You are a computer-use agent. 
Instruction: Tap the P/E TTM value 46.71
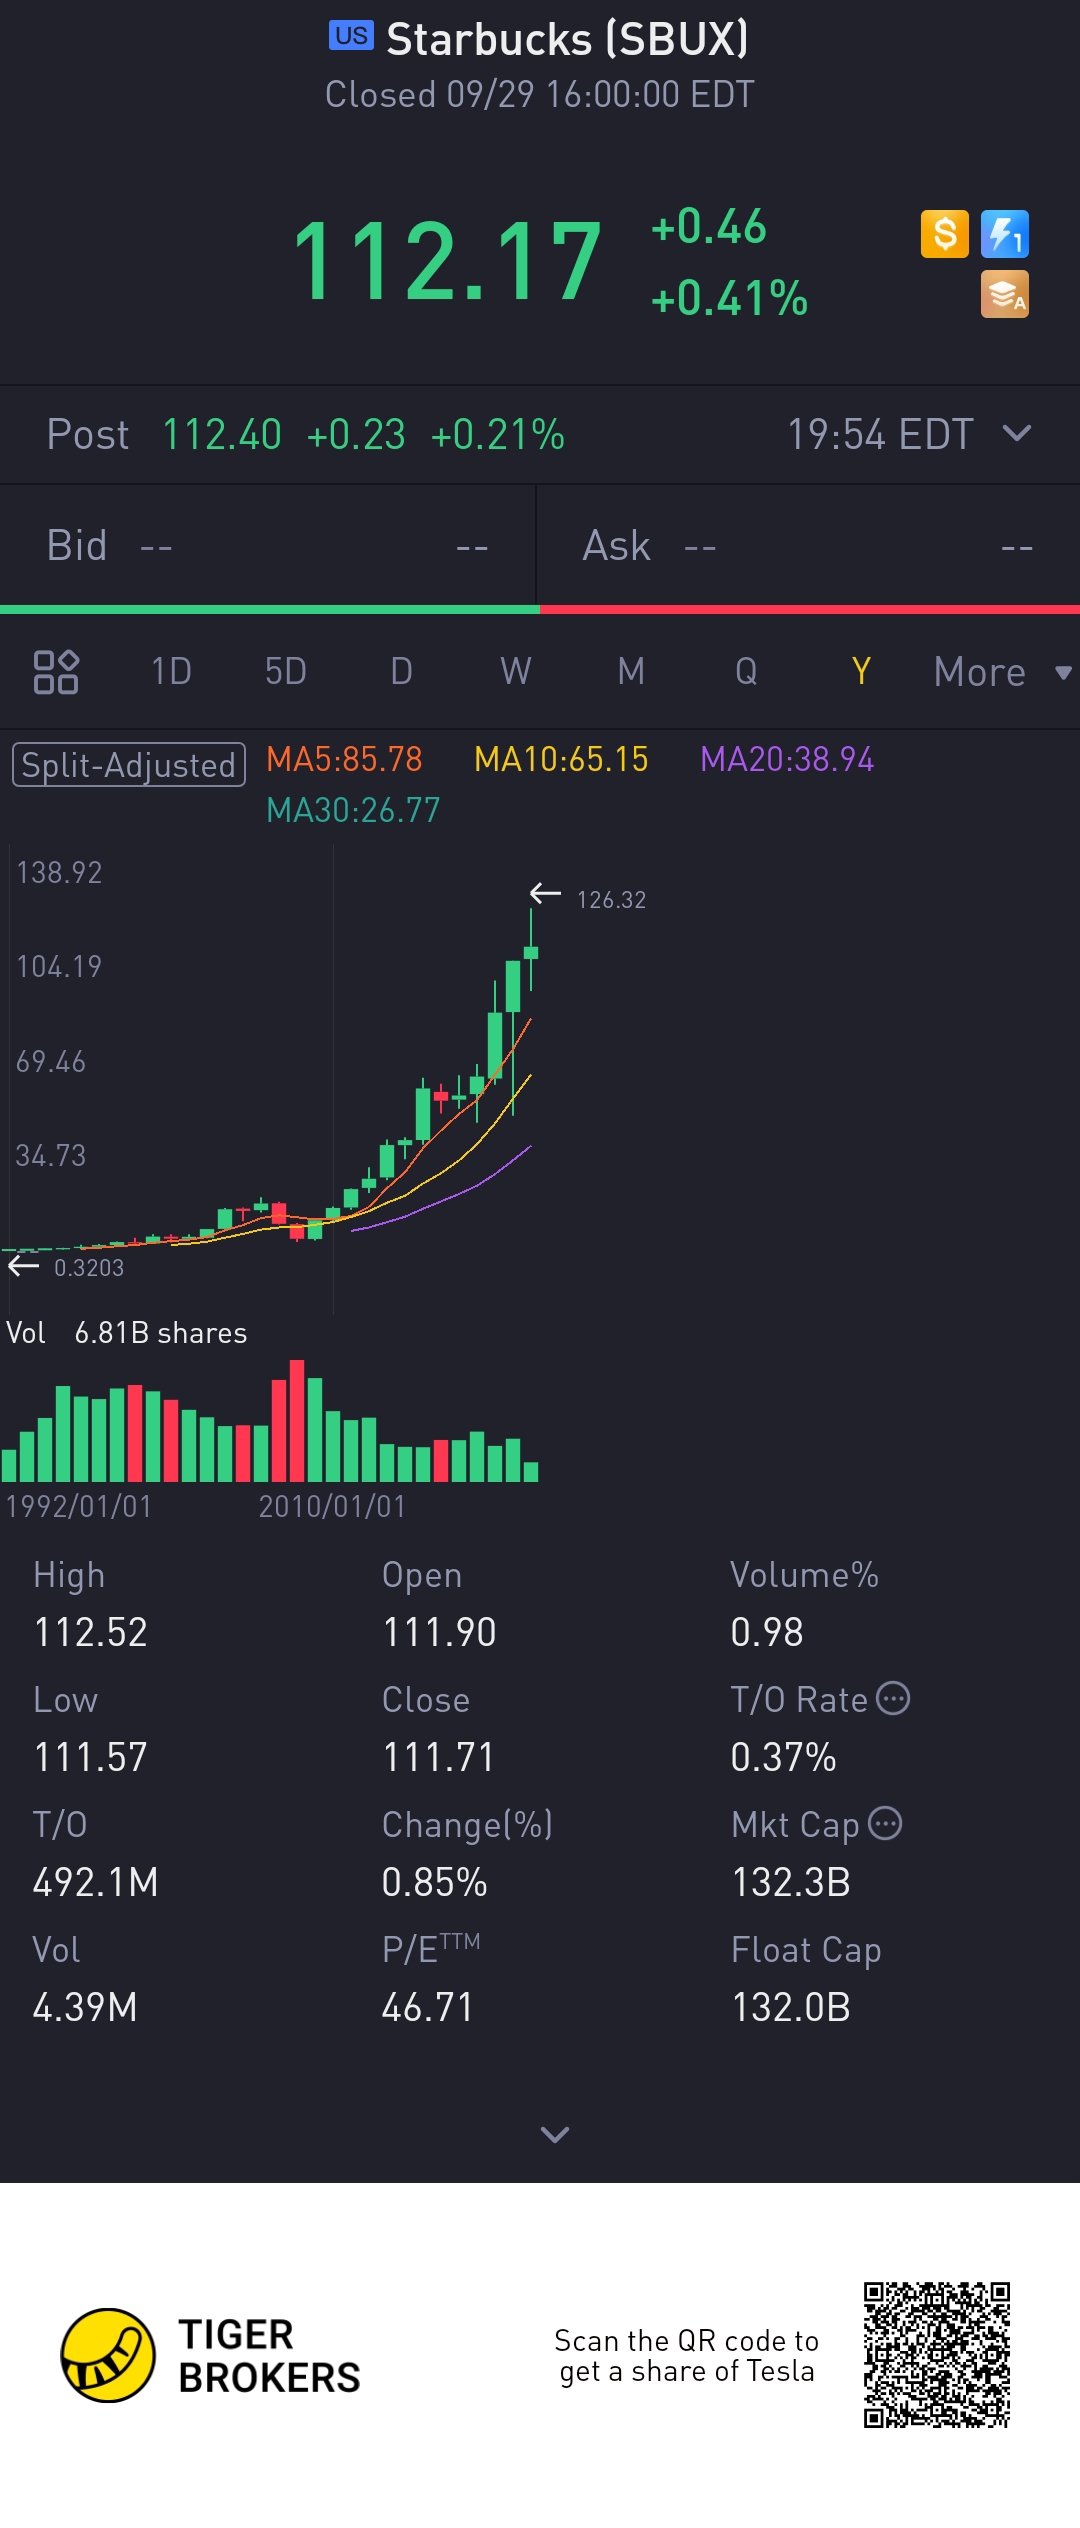[427, 2007]
